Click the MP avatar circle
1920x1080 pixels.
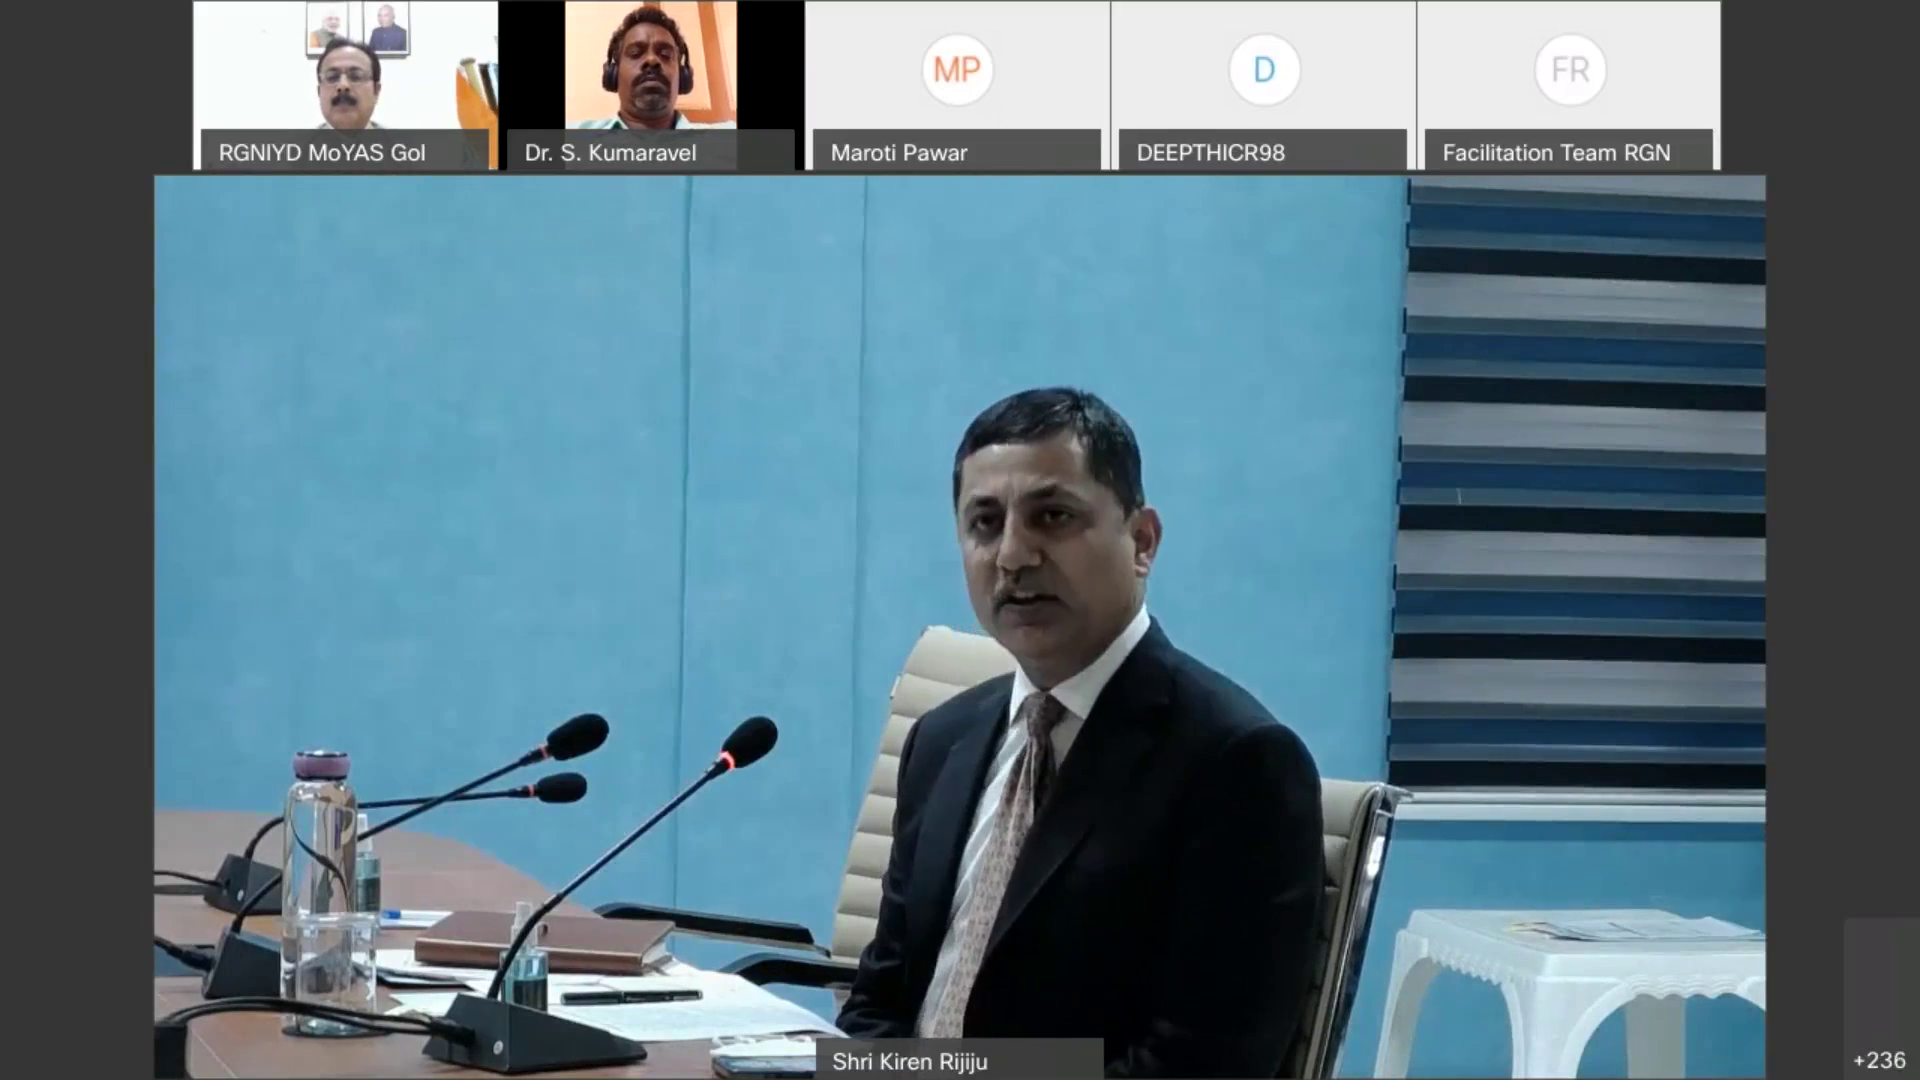[x=957, y=70]
